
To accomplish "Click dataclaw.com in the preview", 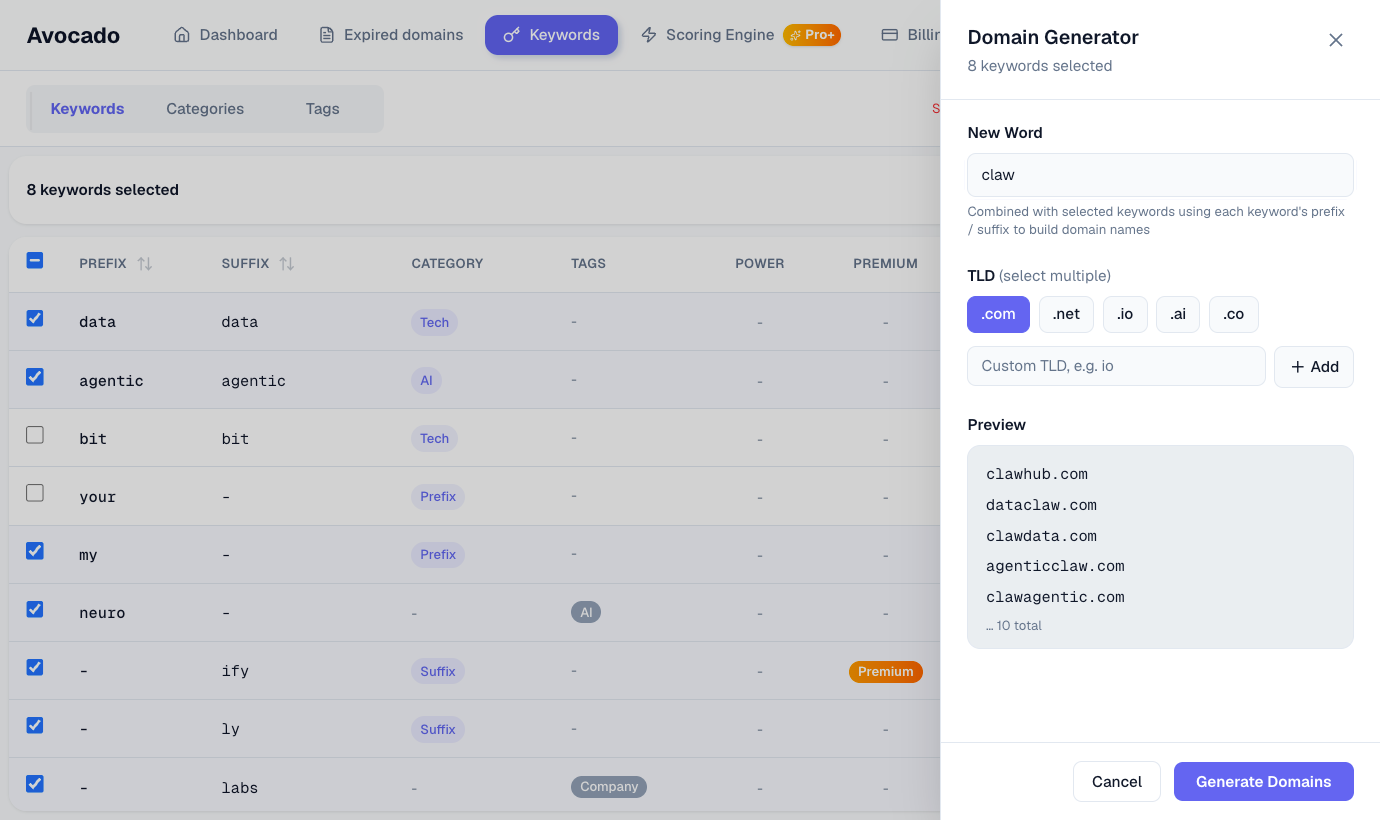I will pos(1041,505).
